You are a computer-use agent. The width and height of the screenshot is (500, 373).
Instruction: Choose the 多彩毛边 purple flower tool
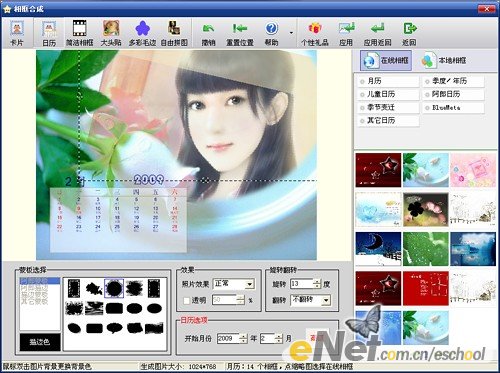tap(142, 33)
